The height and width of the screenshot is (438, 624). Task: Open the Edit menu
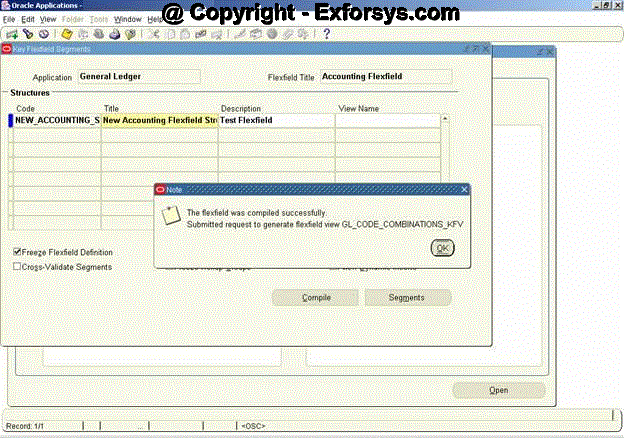[28, 19]
